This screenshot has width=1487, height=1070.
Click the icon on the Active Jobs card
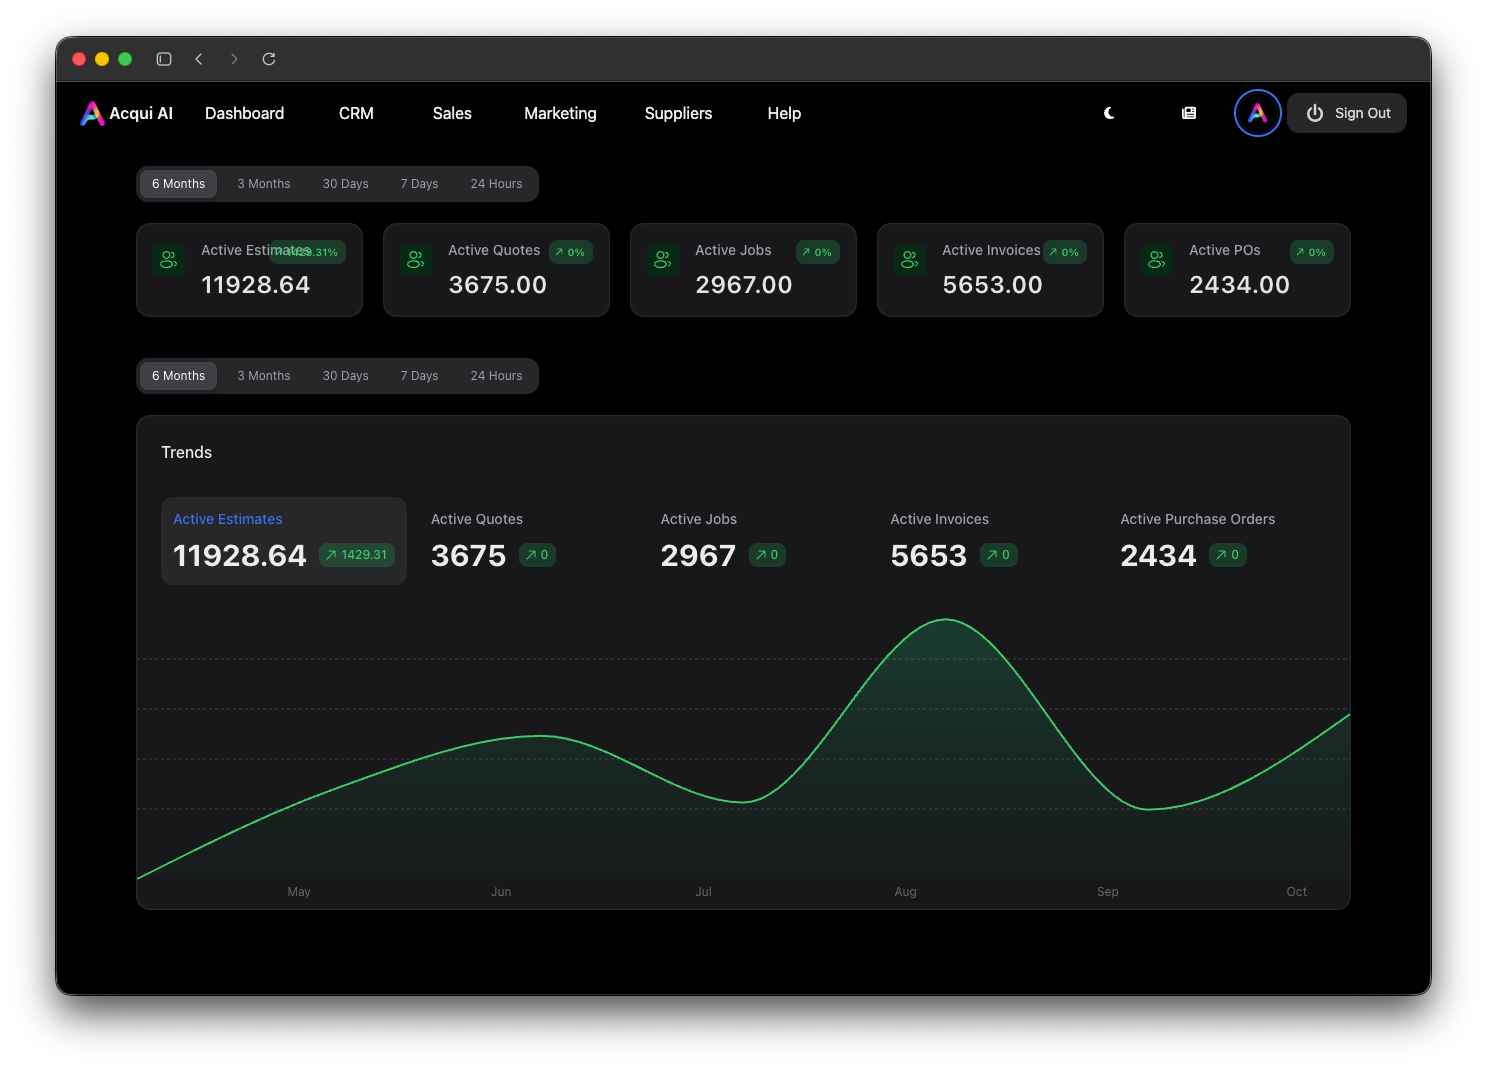[663, 259]
